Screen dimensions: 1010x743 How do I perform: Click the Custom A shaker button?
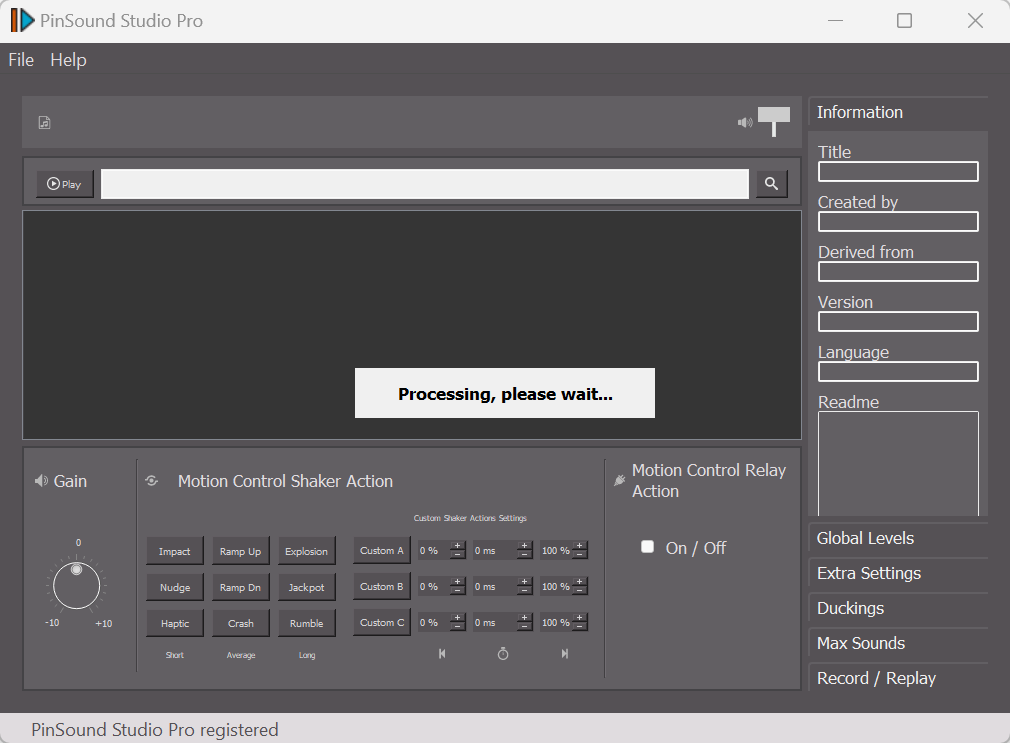[381, 550]
